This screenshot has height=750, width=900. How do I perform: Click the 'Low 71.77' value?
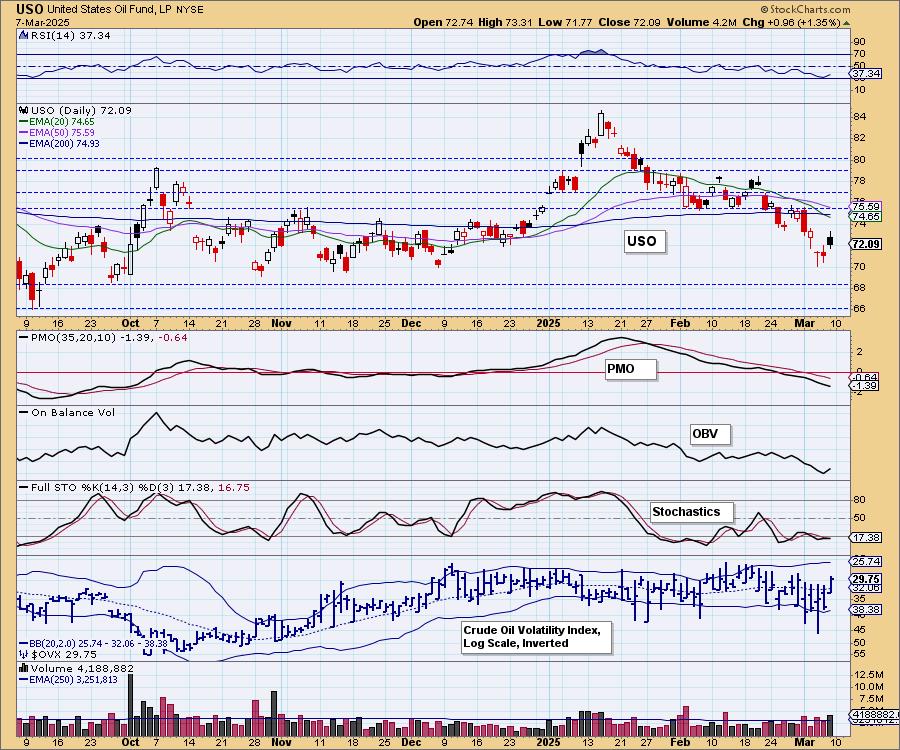[x=565, y=22]
